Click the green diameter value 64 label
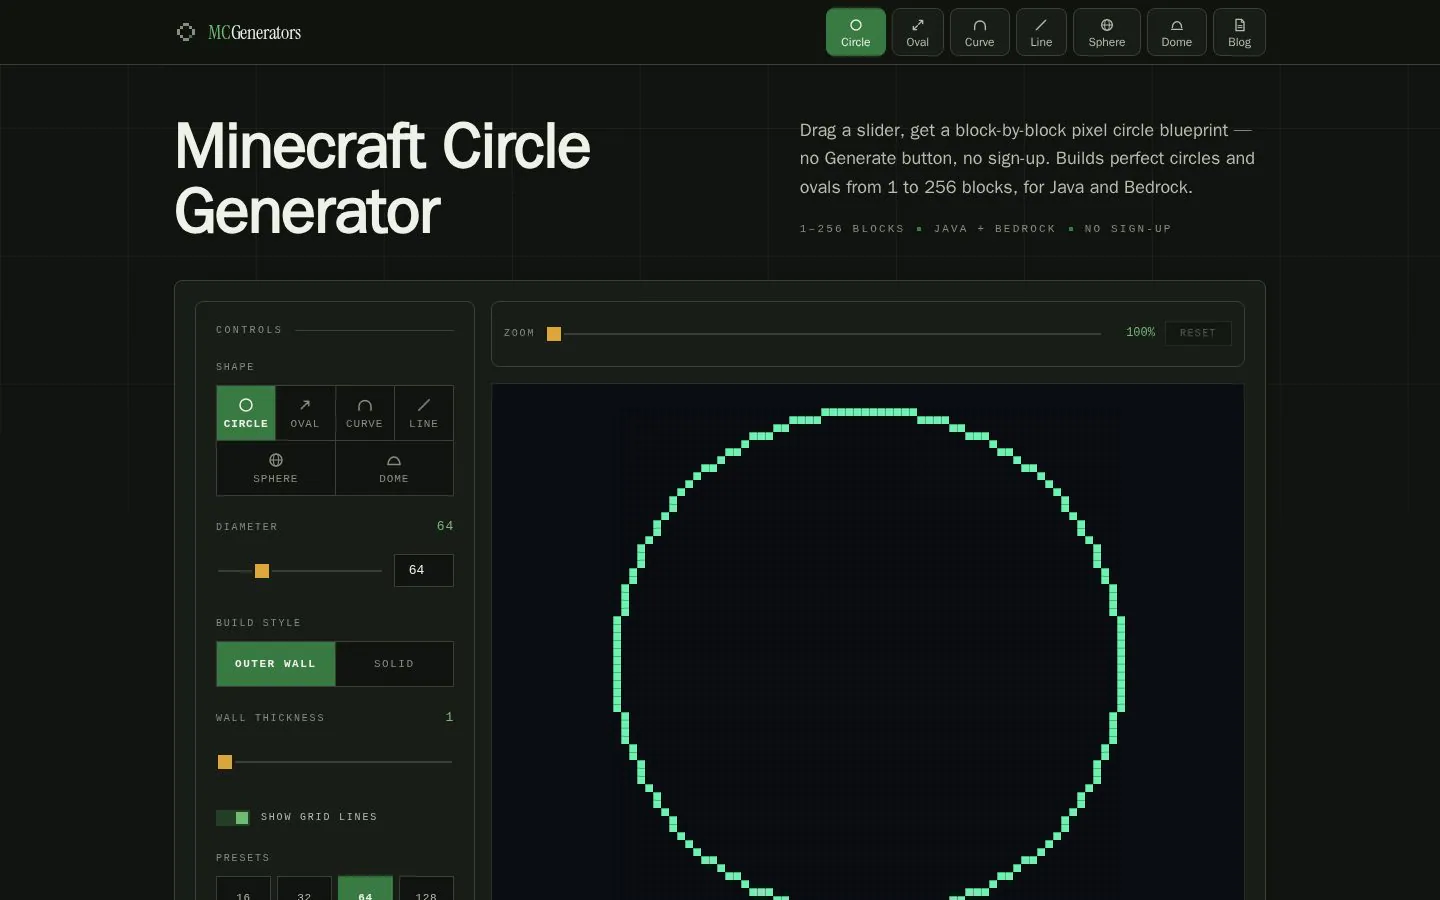Screen dimensions: 1440x900 pyautogui.click(x=445, y=526)
